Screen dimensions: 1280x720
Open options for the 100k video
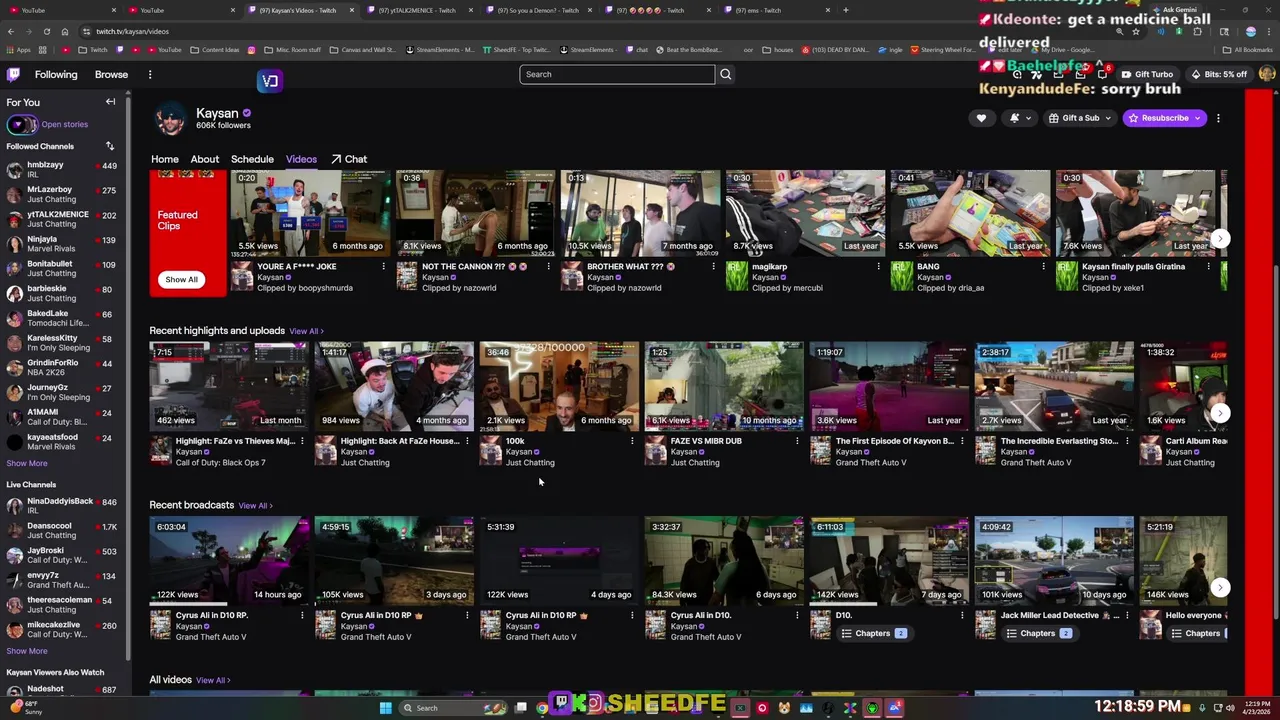pos(632,441)
